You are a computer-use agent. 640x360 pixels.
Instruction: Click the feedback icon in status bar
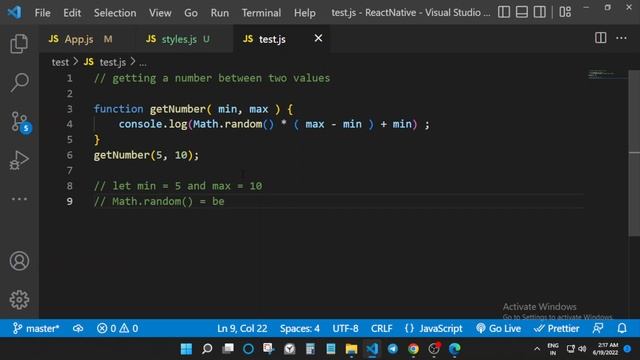[598, 329]
